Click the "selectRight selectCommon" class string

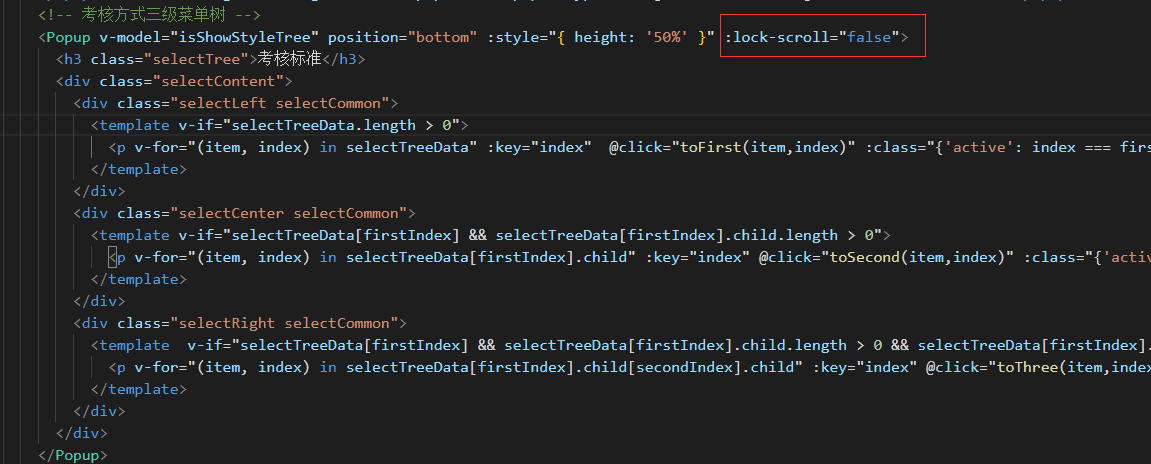coord(290,323)
